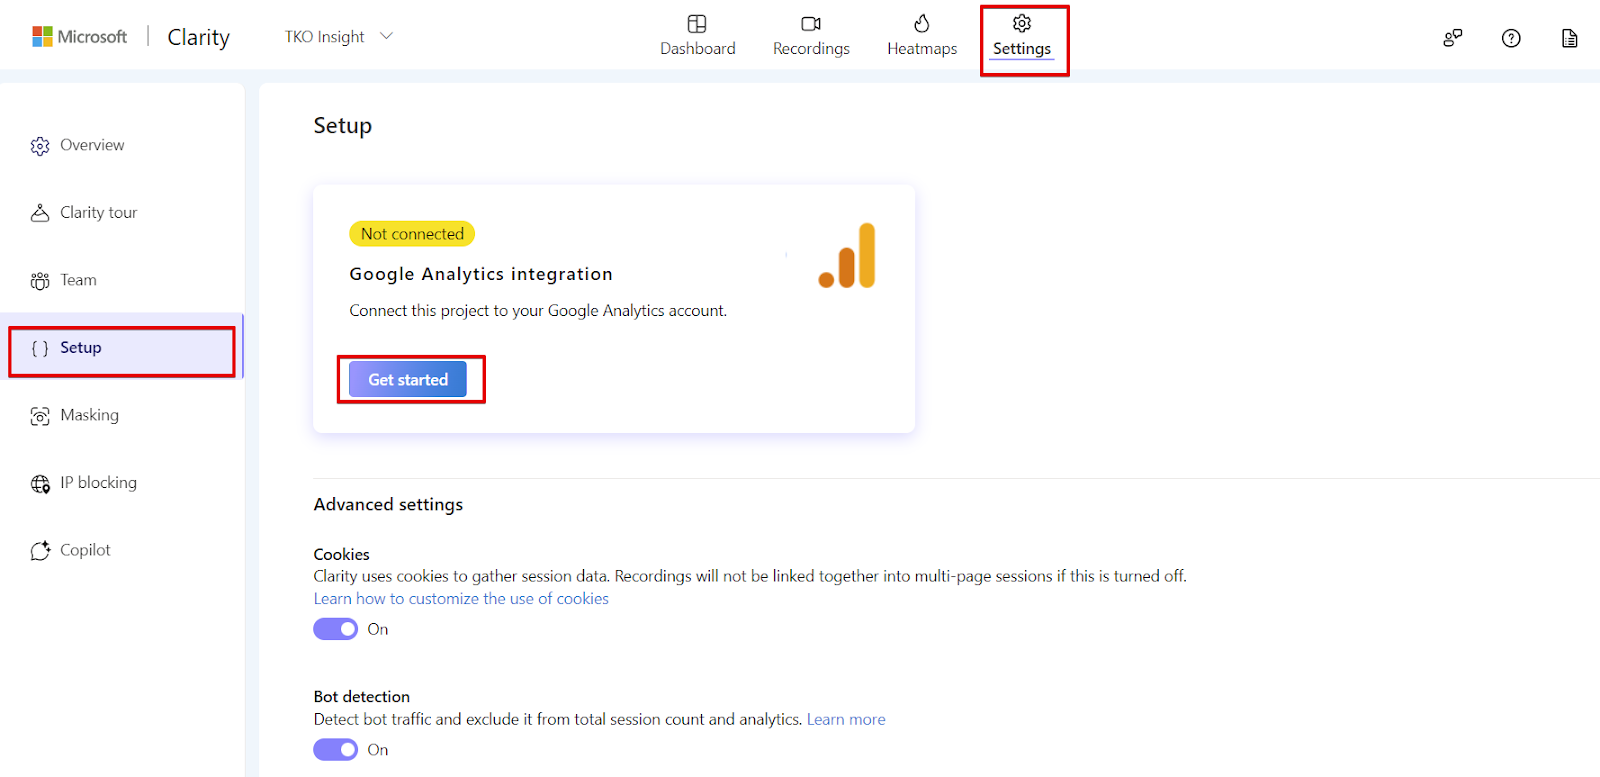Screen dimensions: 1600x777
Task: Click the 'Cookies' section label
Action: (341, 555)
